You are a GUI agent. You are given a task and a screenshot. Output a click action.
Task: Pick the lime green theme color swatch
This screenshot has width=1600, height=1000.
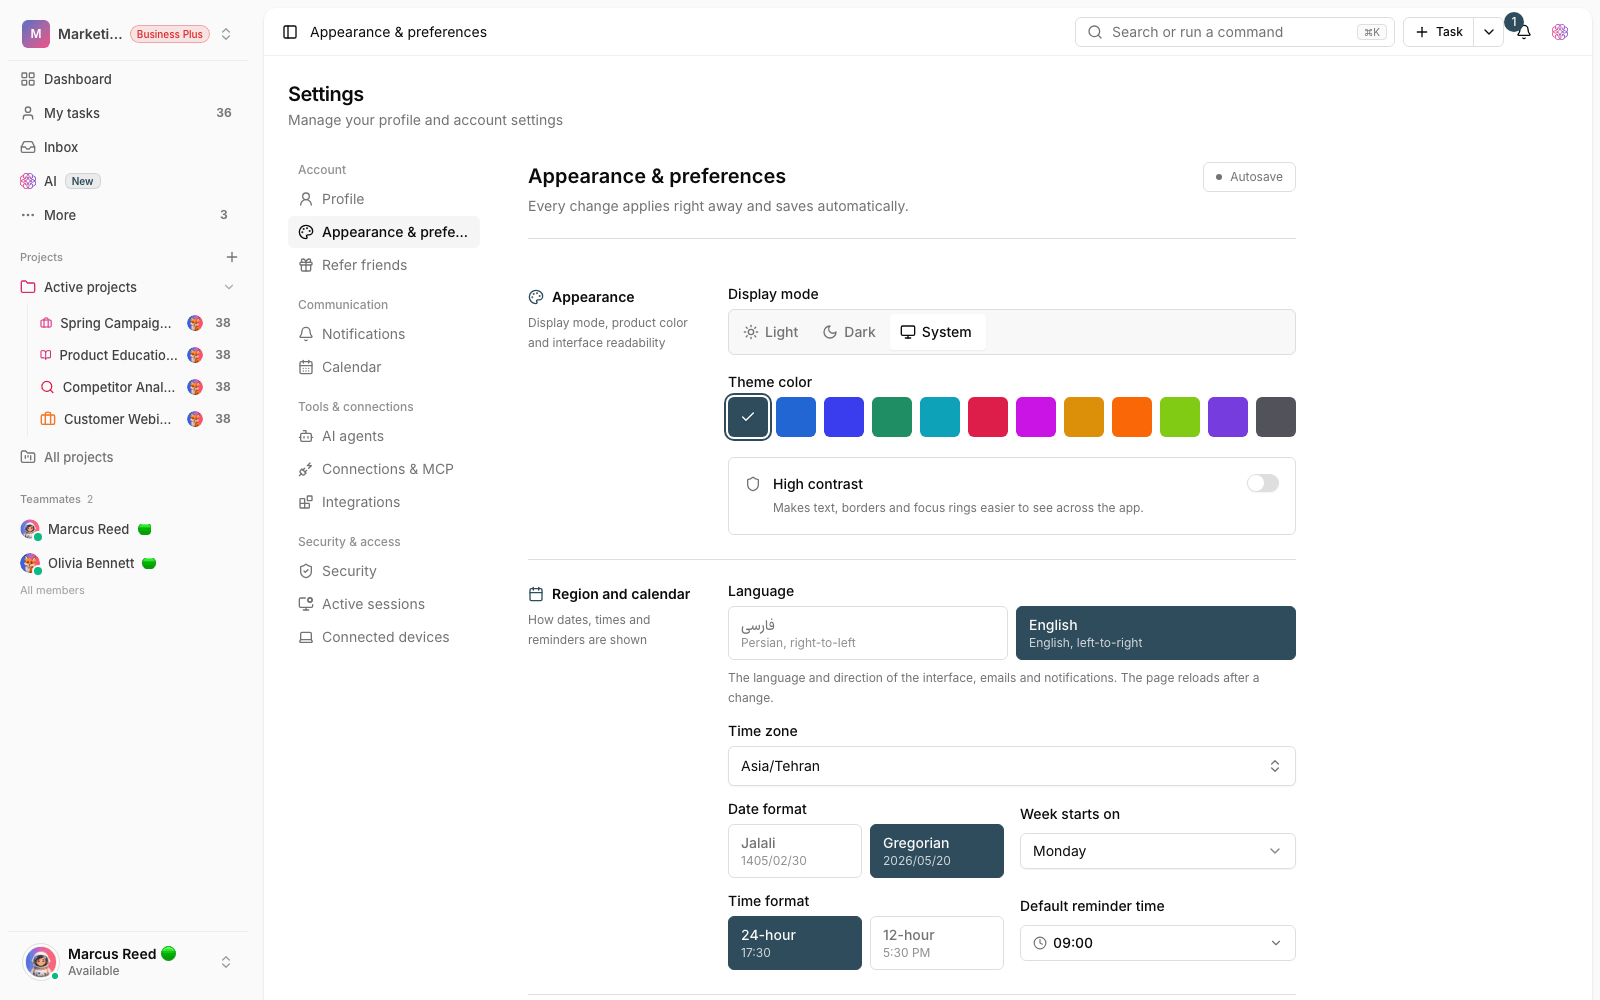pyautogui.click(x=1180, y=417)
